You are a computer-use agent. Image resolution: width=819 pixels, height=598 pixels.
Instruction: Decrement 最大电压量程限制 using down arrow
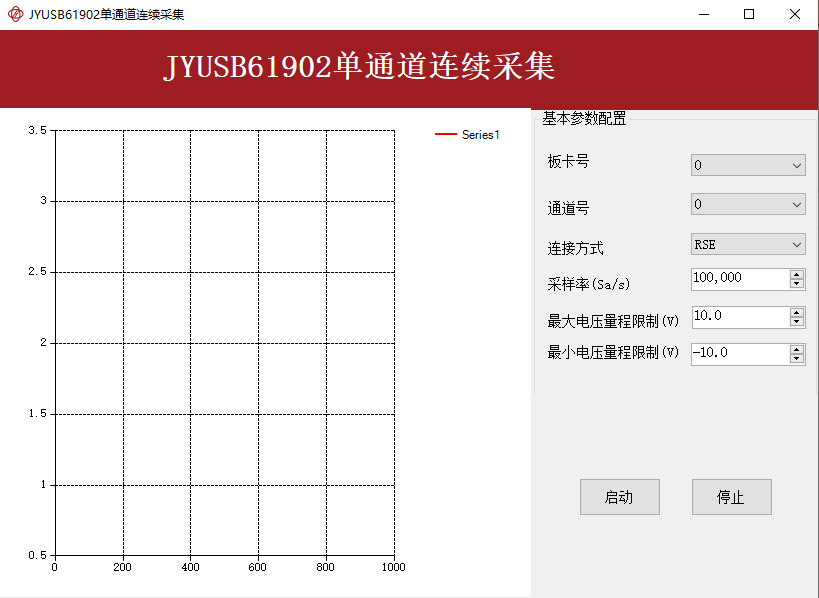coord(797,322)
